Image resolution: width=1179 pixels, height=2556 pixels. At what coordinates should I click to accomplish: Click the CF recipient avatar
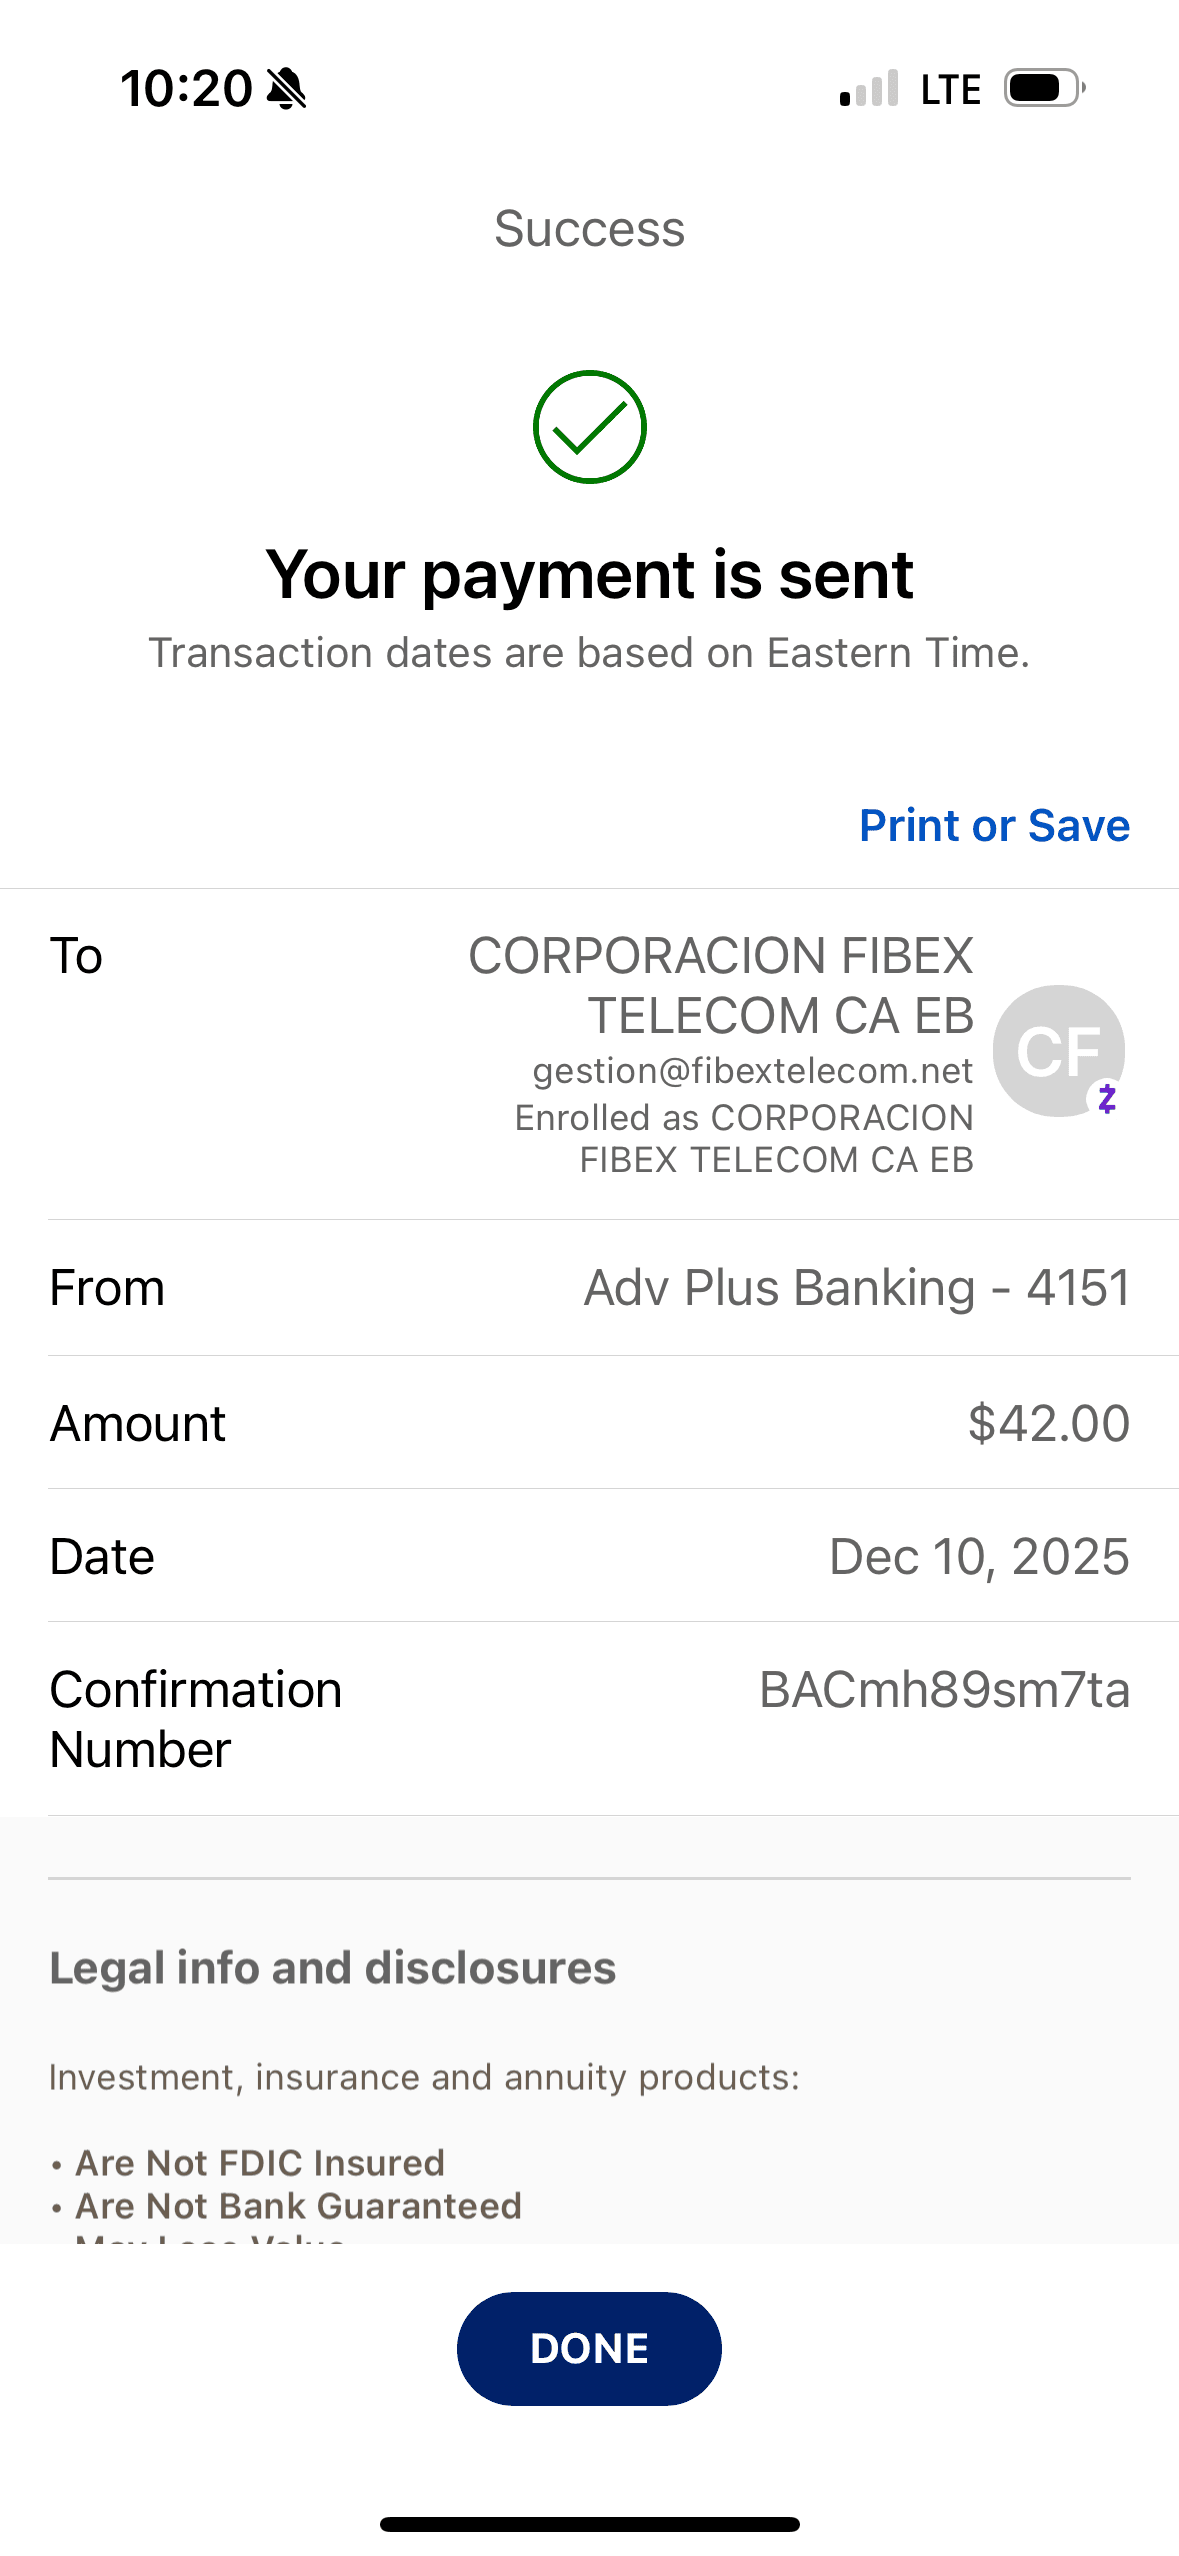1056,1049
